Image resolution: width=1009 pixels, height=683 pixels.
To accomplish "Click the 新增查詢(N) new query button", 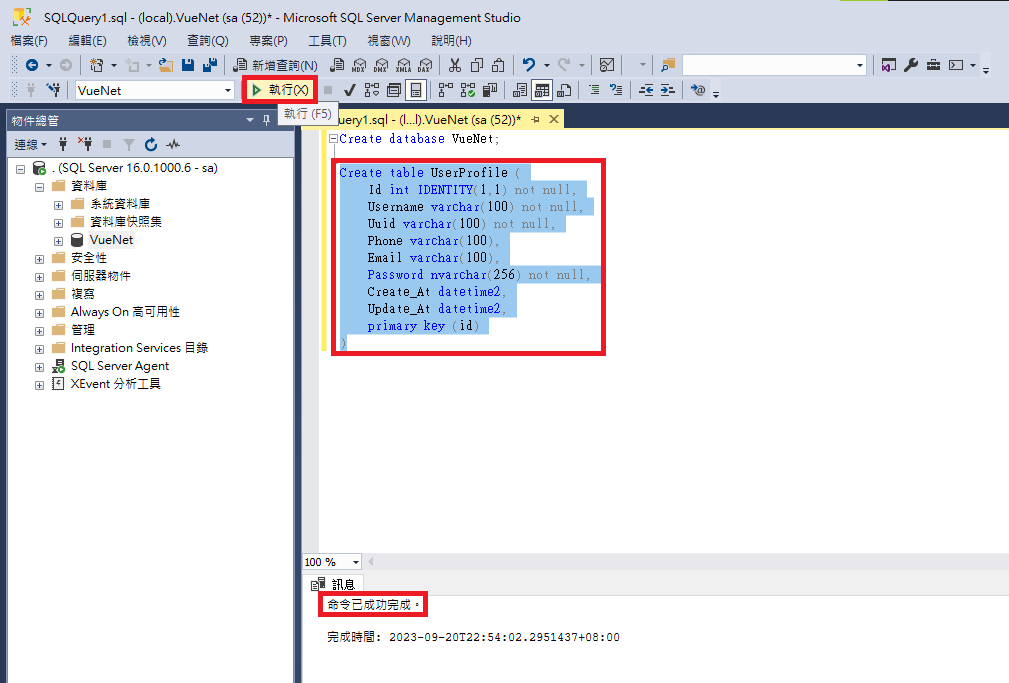I will pos(275,65).
